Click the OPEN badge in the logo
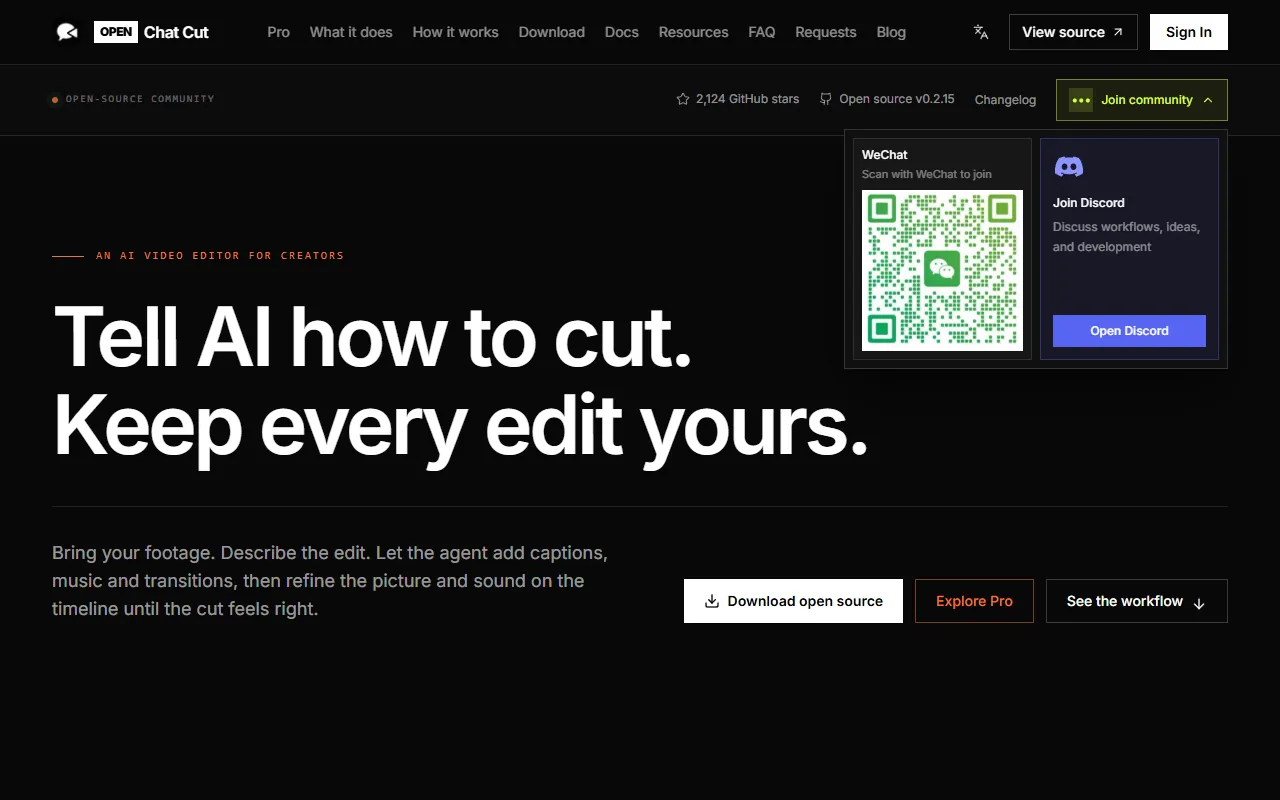This screenshot has height=800, width=1280. tap(116, 32)
